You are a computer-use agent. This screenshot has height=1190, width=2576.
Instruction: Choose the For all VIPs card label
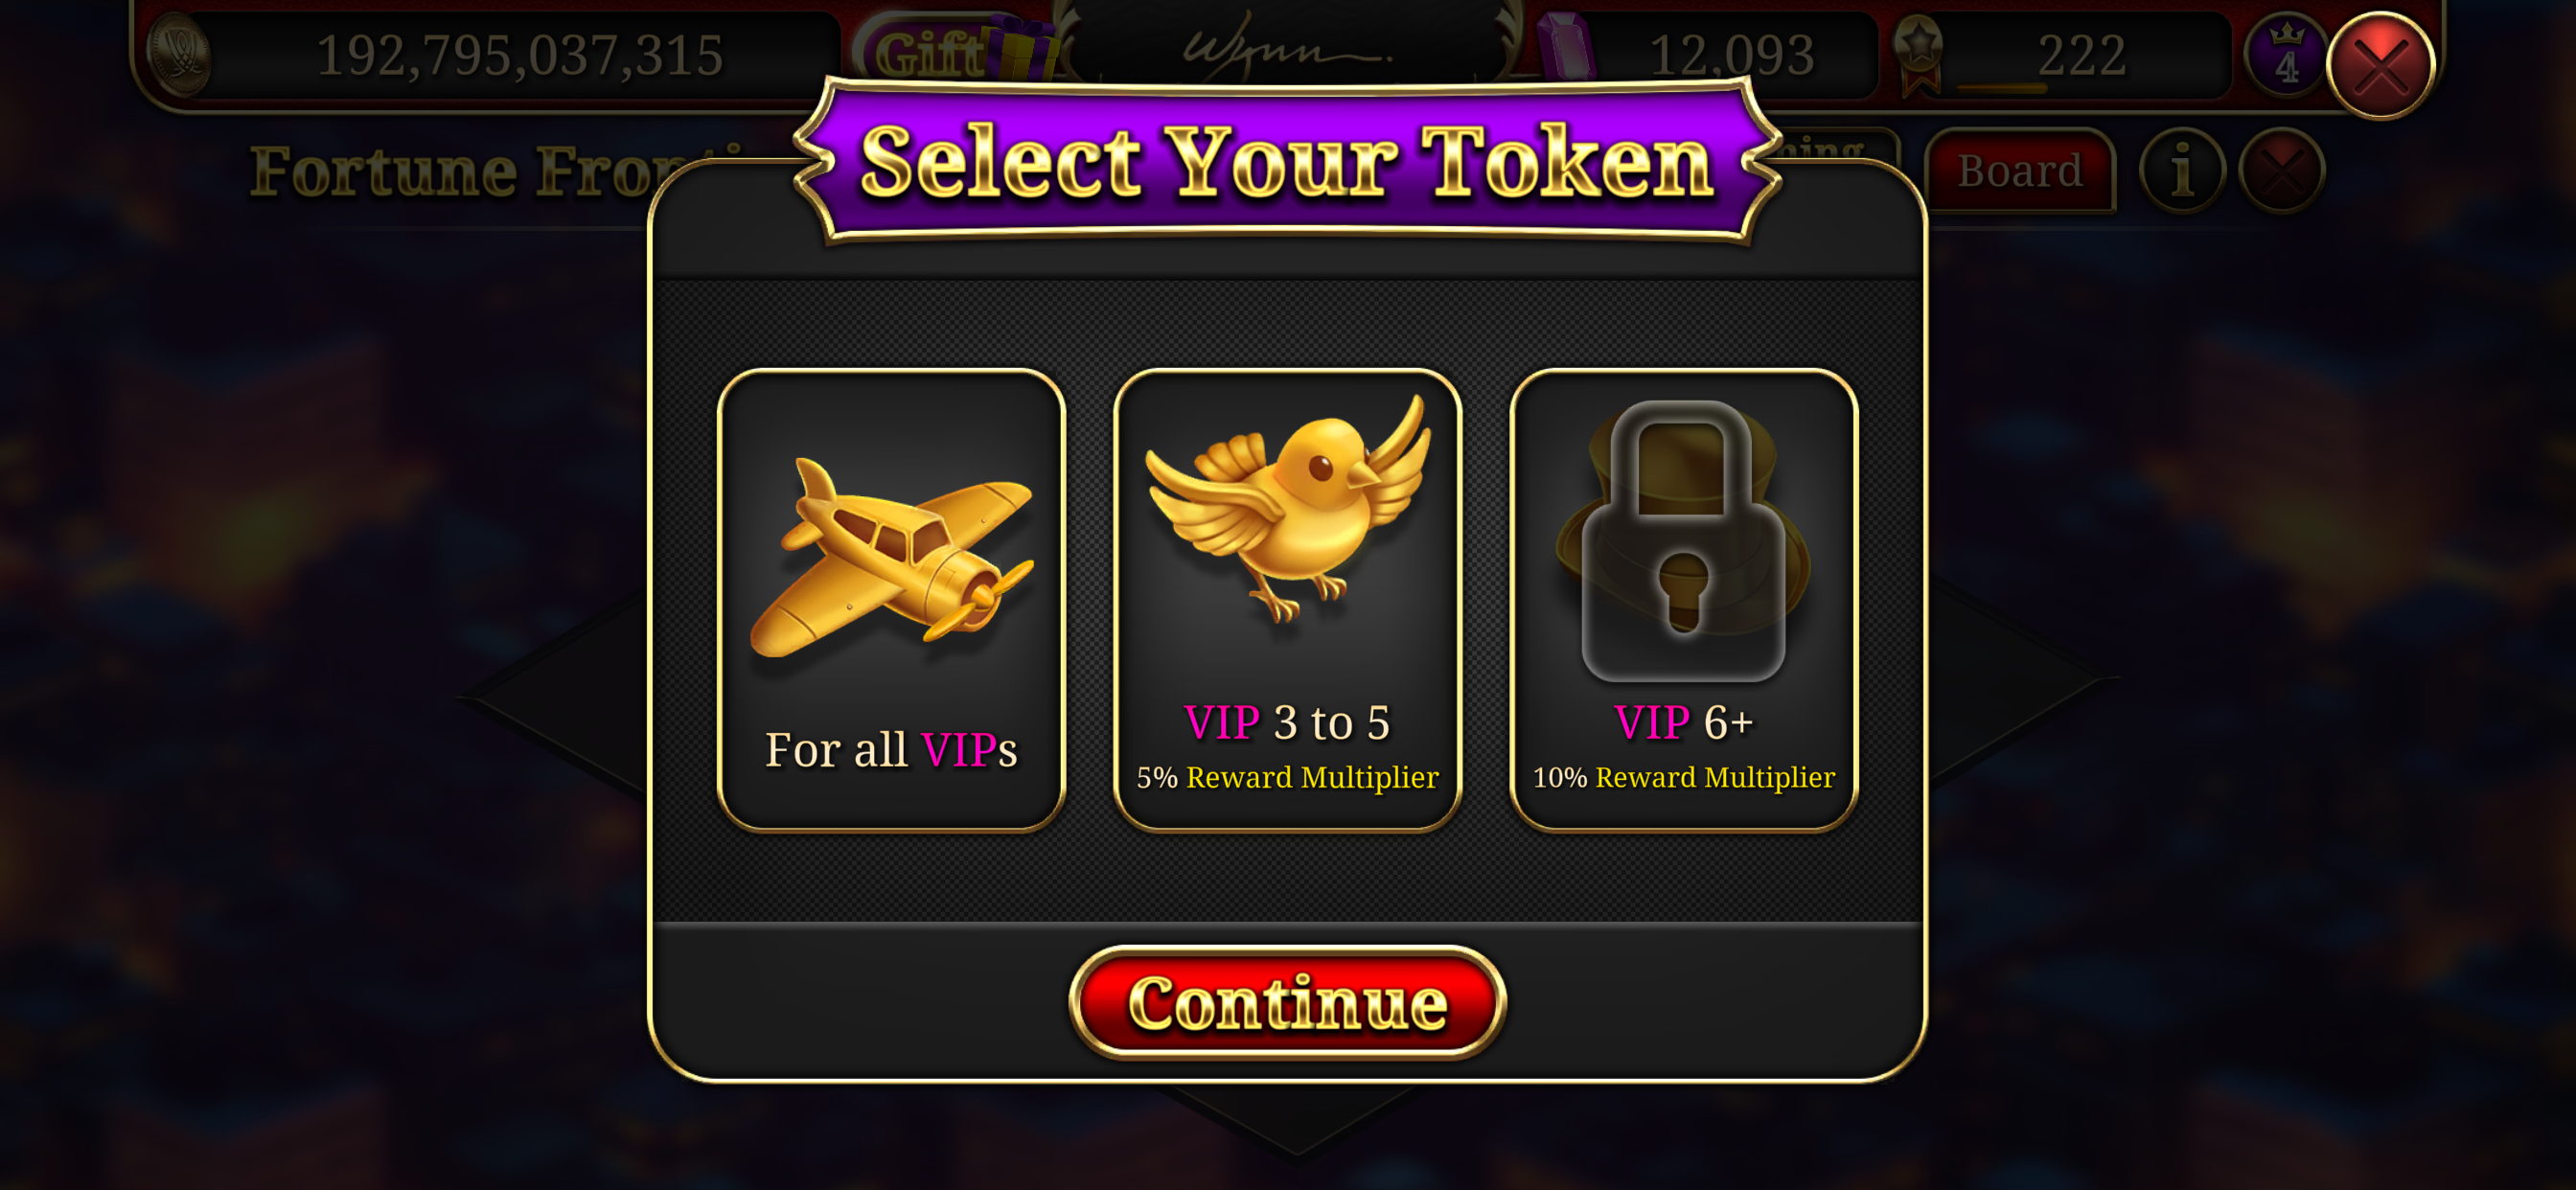[x=891, y=750]
